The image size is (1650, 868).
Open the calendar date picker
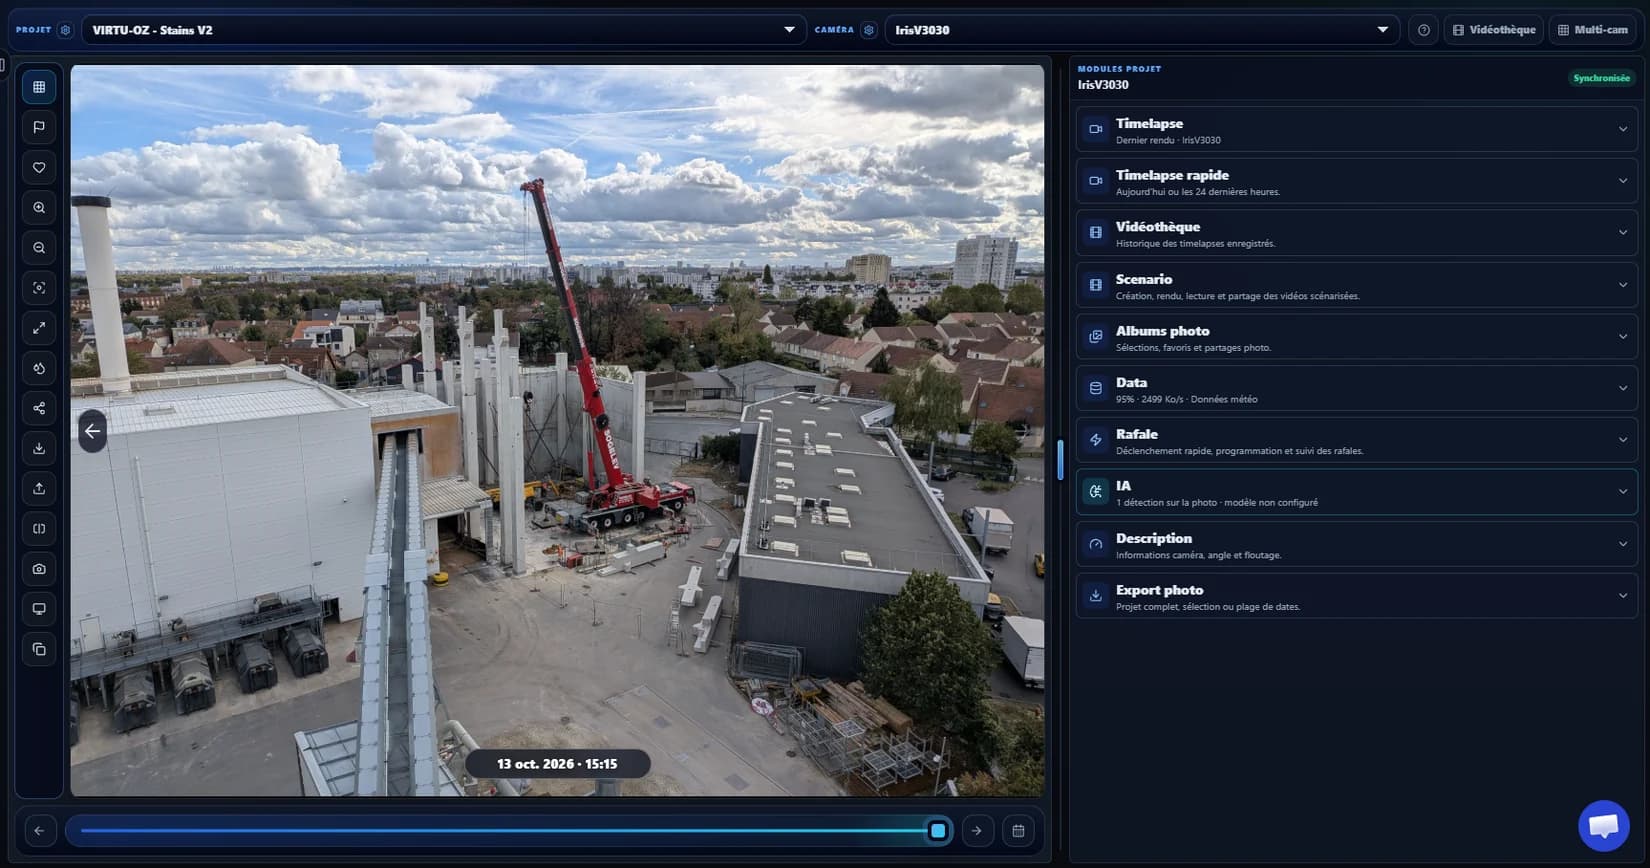coord(1018,831)
